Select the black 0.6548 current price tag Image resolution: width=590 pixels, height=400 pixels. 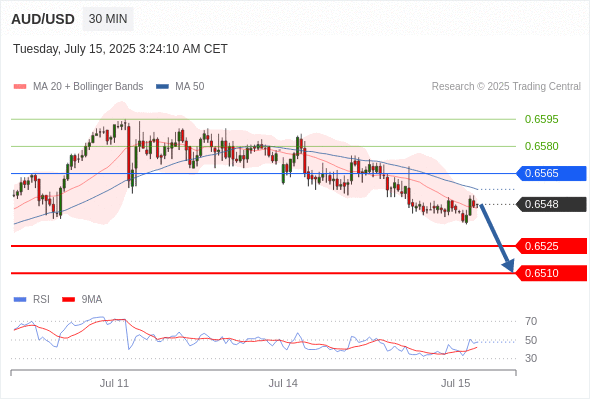click(551, 204)
